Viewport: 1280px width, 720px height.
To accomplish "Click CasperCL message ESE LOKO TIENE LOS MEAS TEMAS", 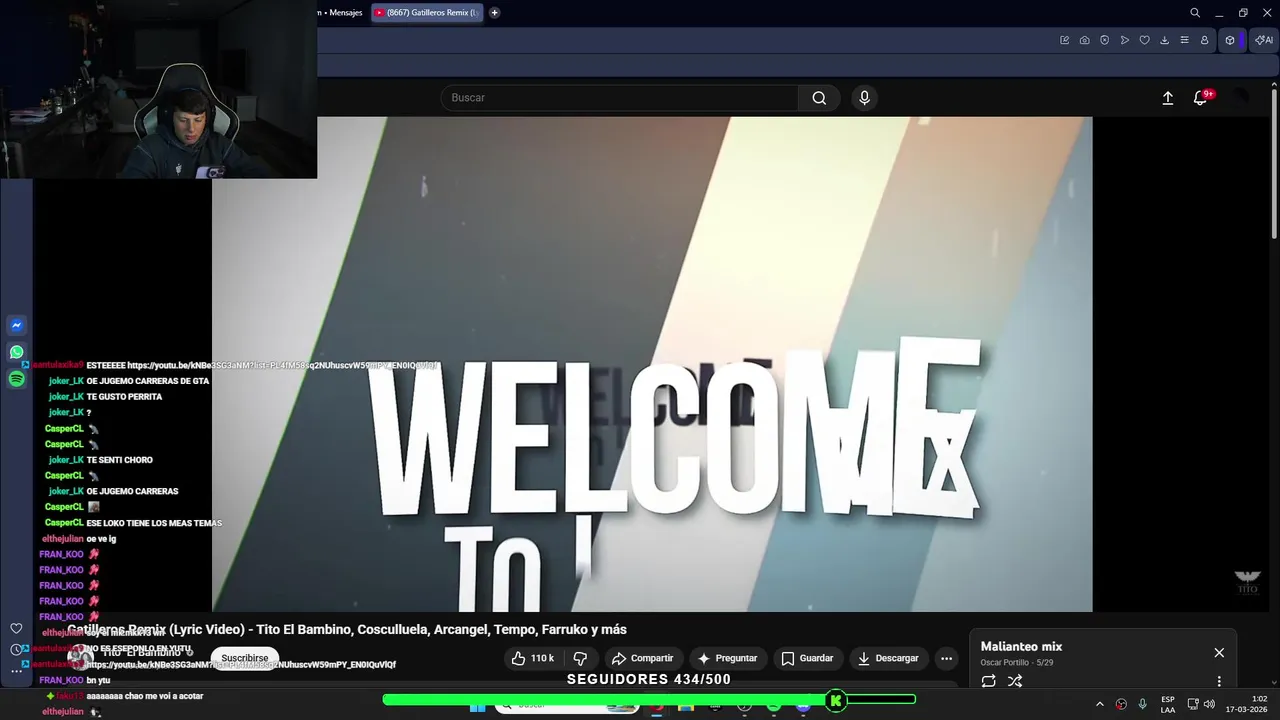I will (154, 523).
